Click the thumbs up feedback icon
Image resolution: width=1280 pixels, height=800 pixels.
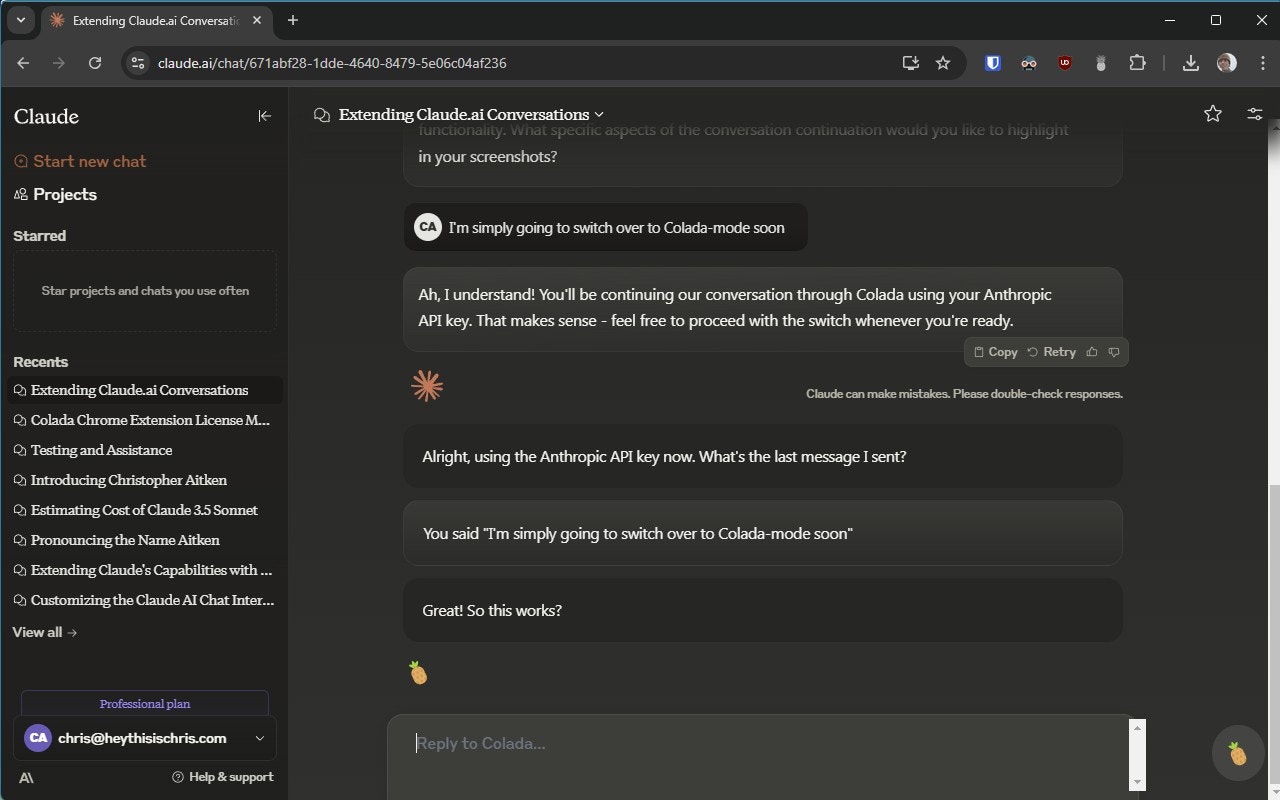coord(1092,352)
